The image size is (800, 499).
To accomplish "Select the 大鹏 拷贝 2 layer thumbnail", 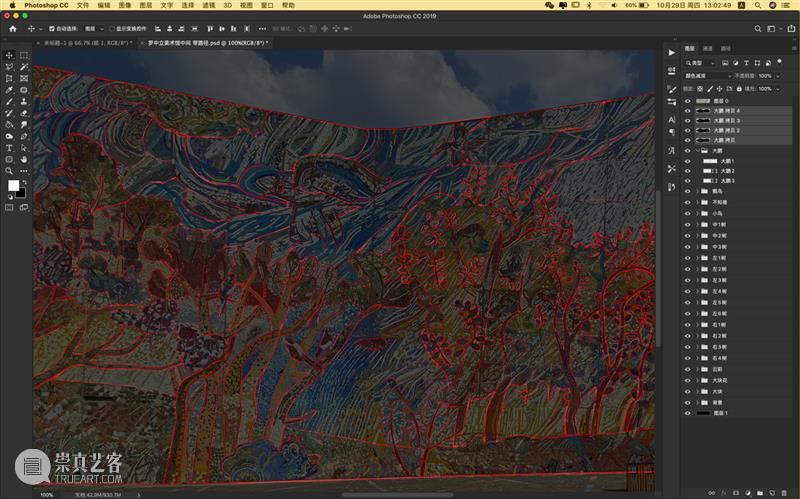I will click(703, 131).
